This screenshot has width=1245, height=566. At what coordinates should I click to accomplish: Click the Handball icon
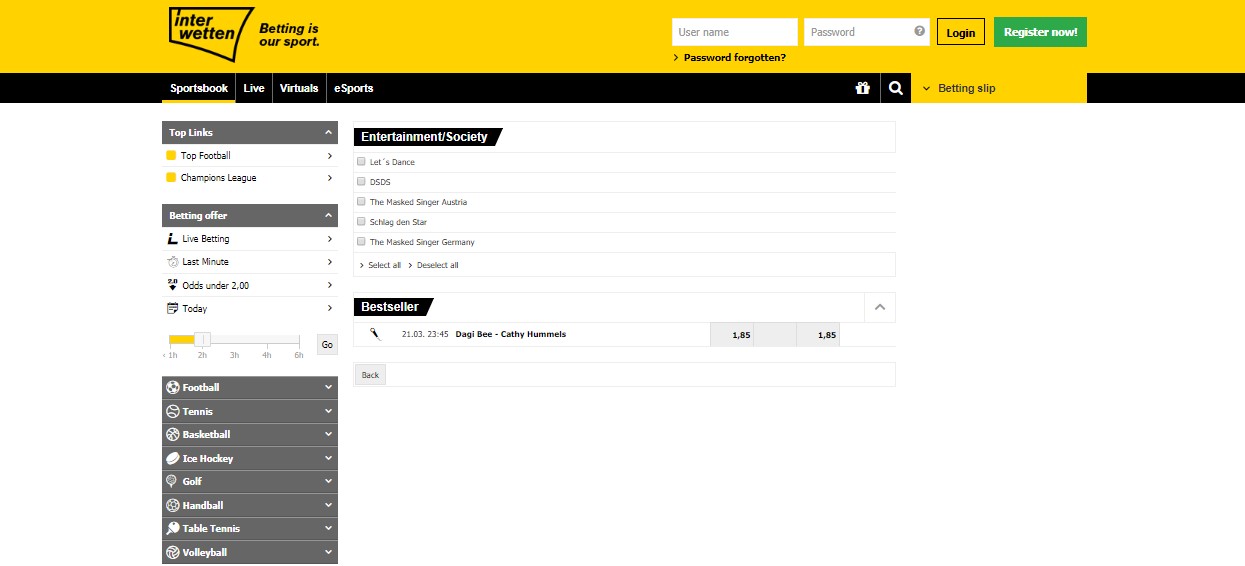click(173, 505)
